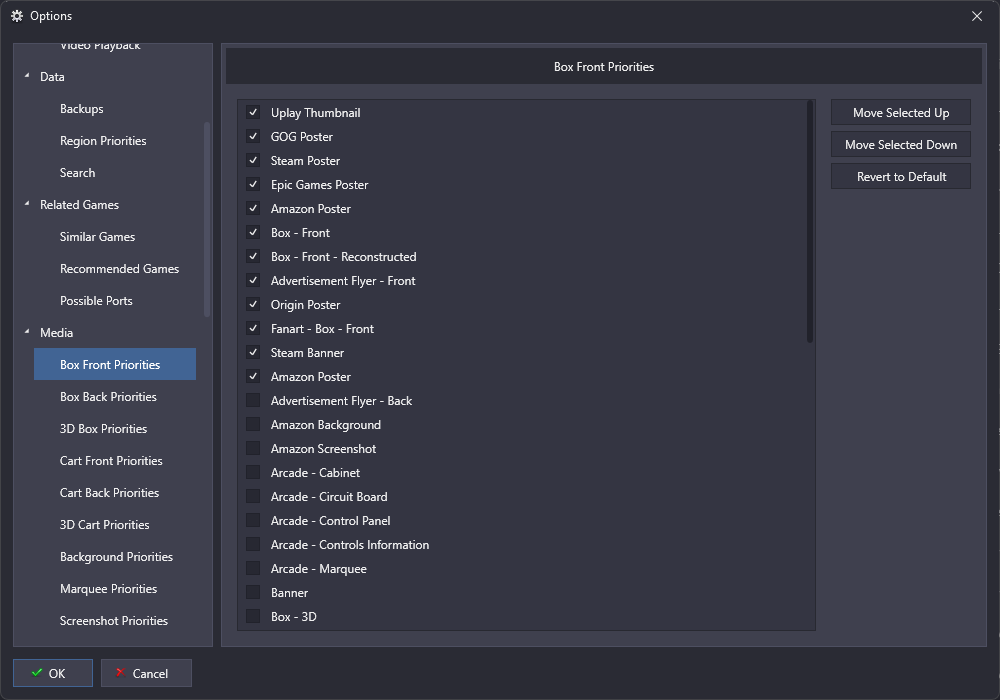Toggle the Steam Poster checkbox
The height and width of the screenshot is (700, 1000).
253,161
